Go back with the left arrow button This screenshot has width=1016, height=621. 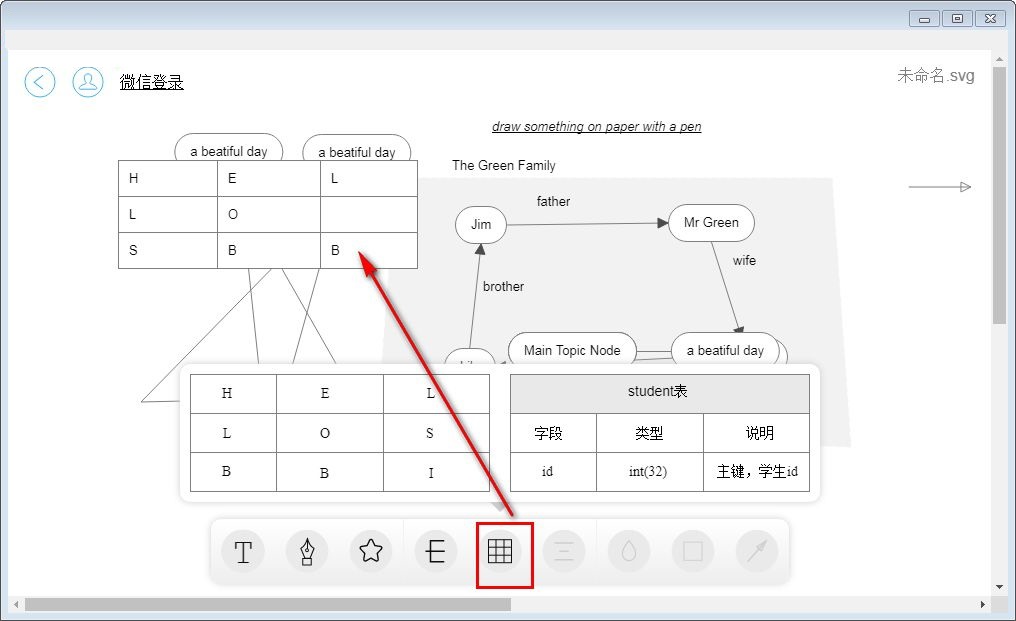(40, 82)
